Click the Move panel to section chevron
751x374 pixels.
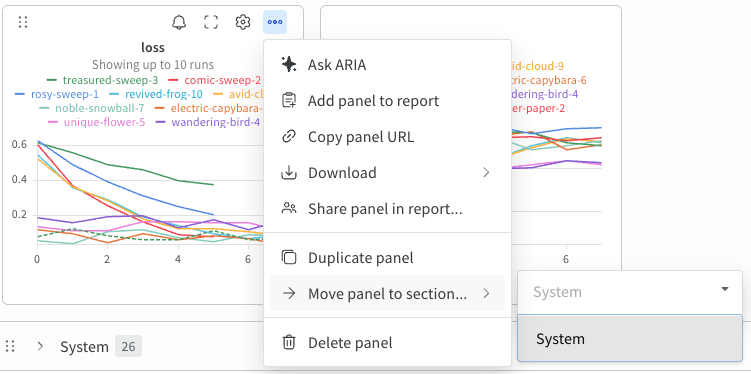click(486, 293)
